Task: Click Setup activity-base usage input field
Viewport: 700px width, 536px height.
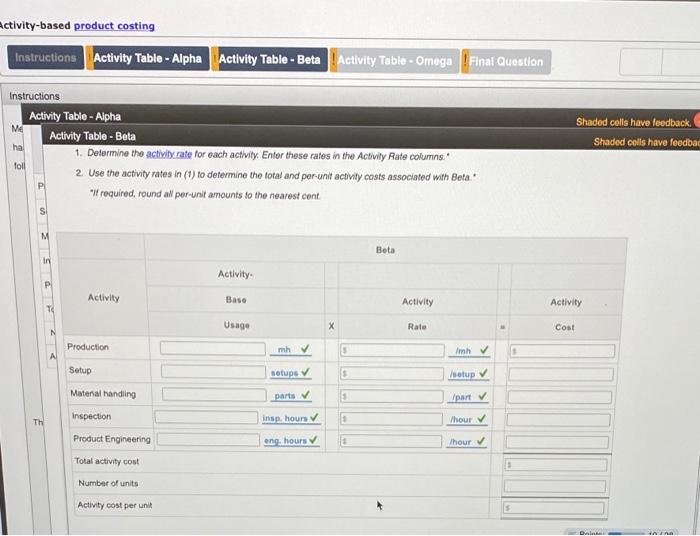Action: click(213, 371)
